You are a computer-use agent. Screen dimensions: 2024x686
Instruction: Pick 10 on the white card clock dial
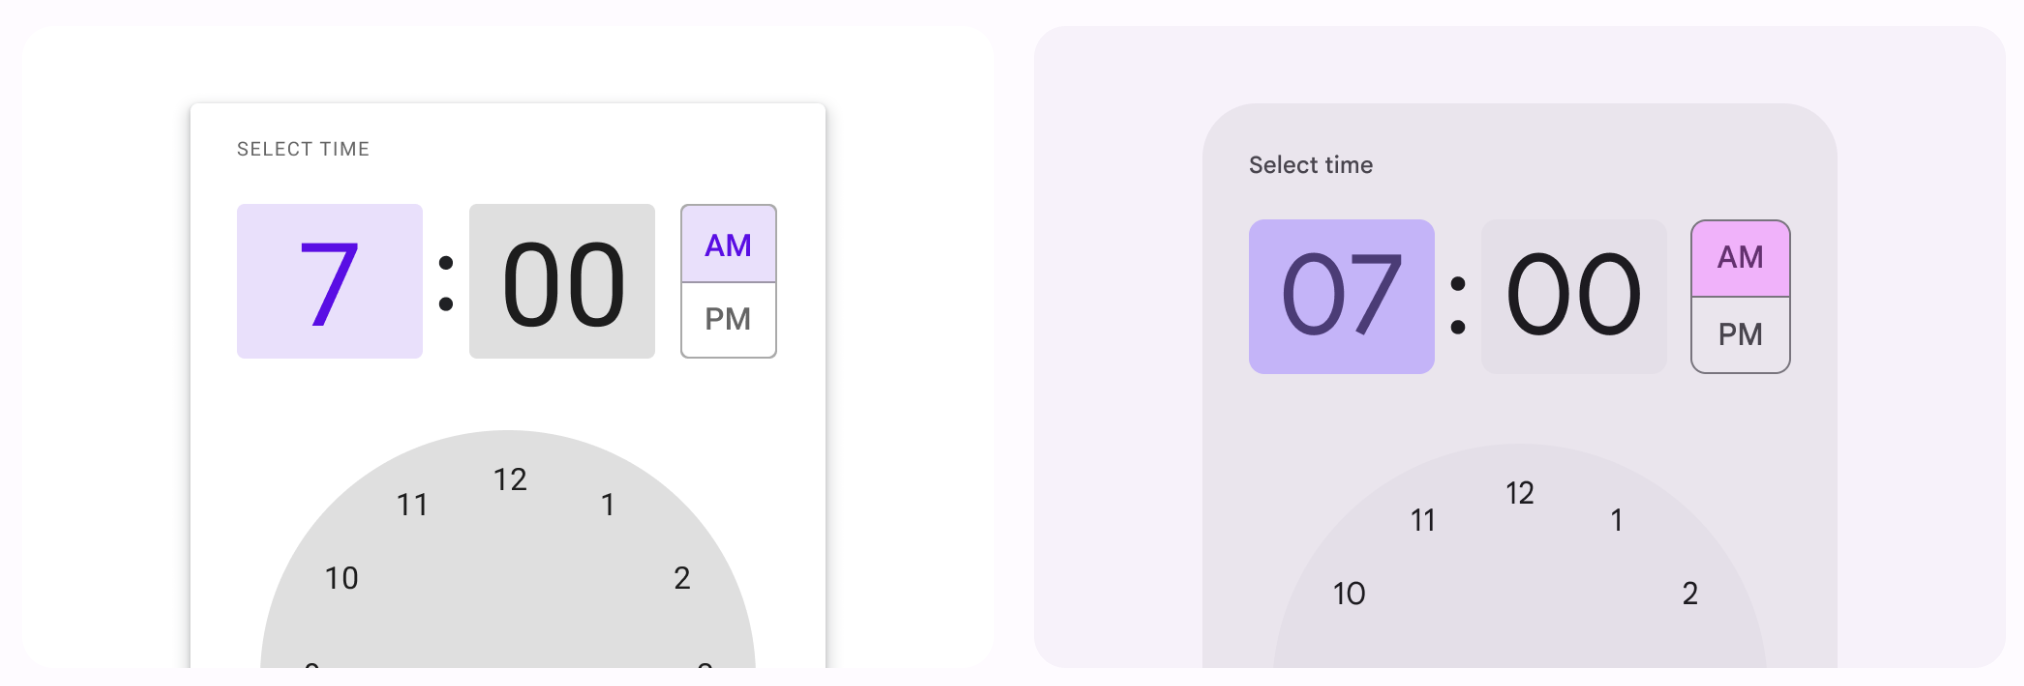[341, 578]
